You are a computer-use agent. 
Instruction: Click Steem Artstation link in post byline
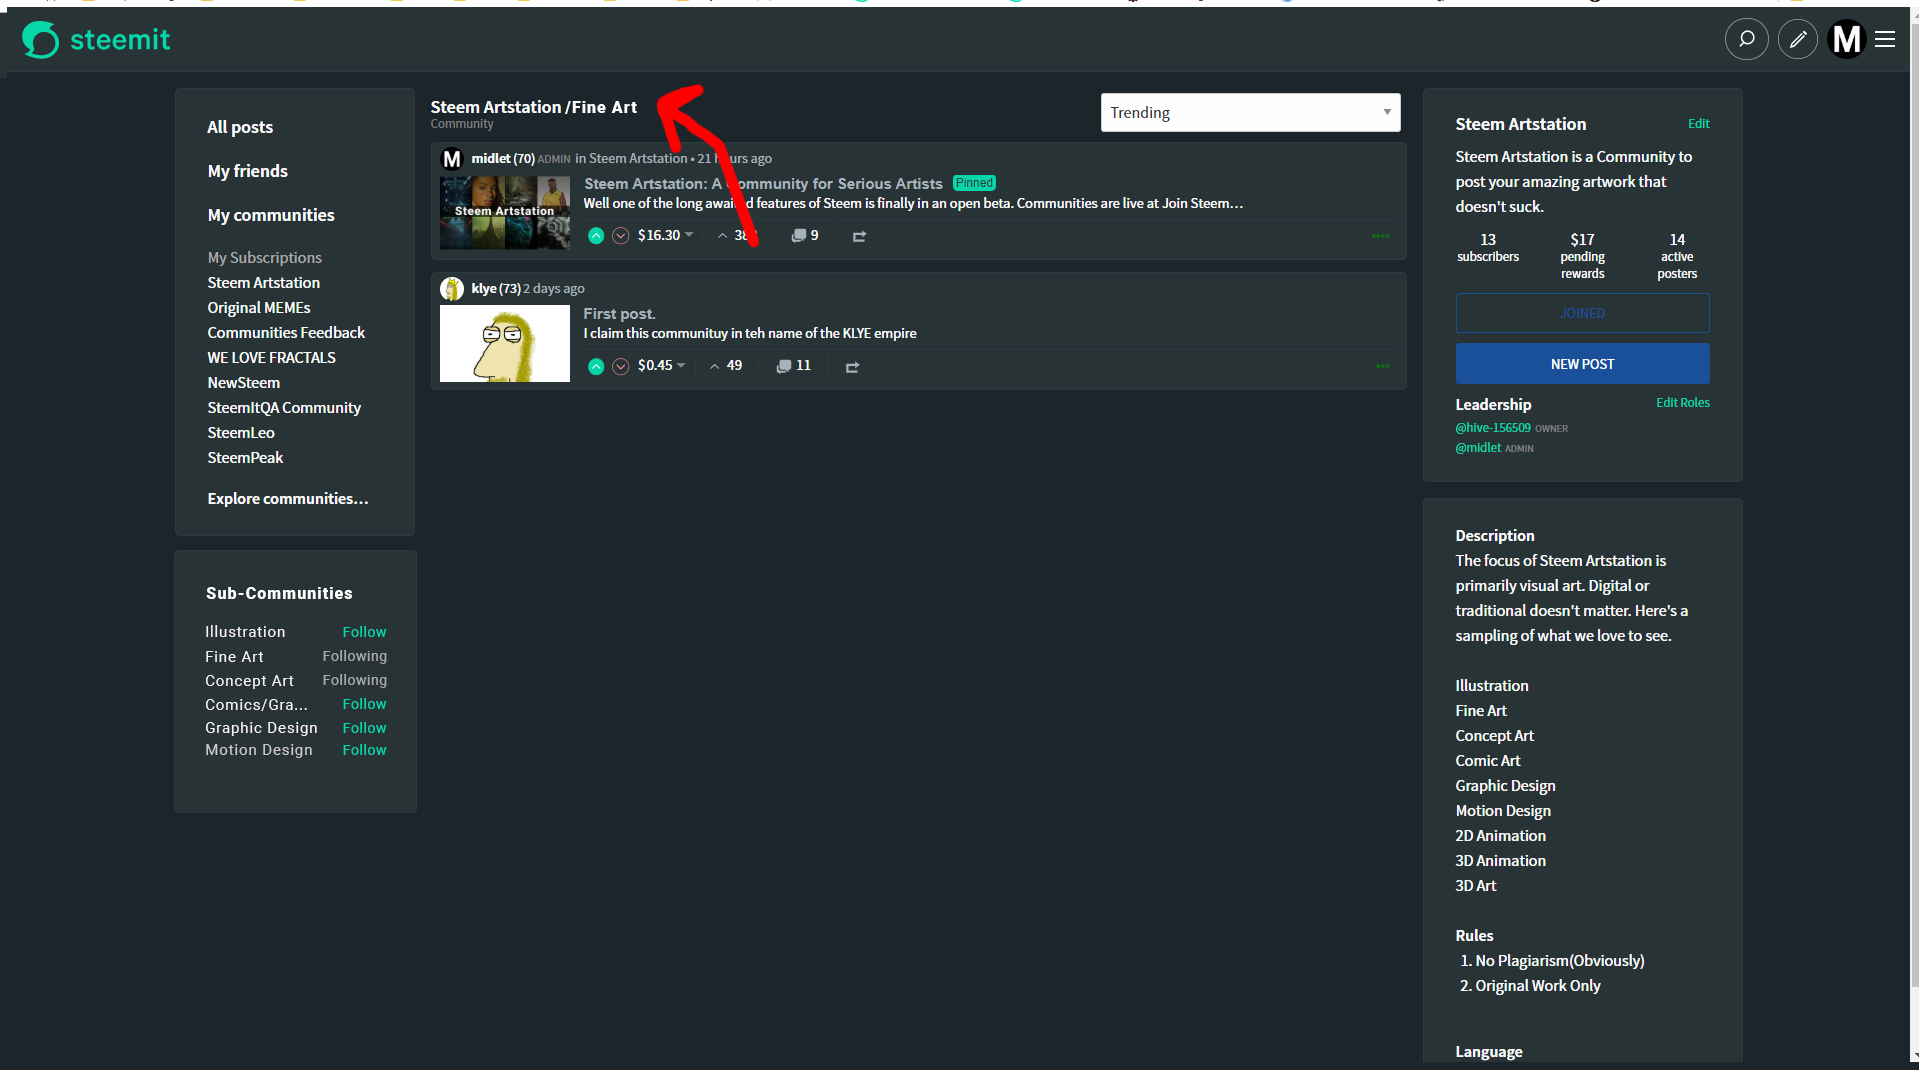(x=638, y=159)
